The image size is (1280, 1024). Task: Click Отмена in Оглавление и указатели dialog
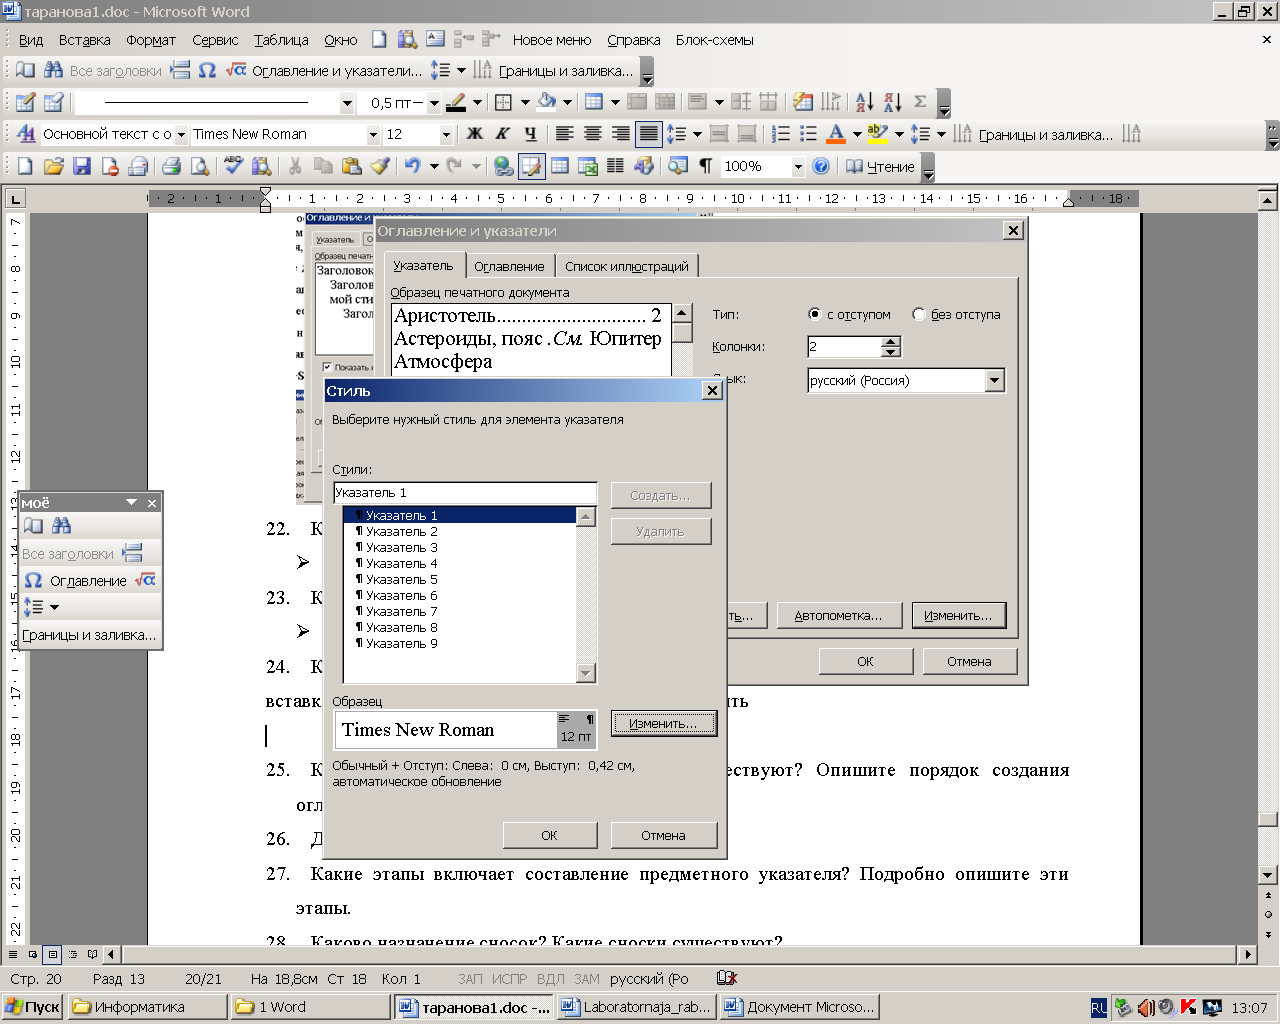tap(969, 661)
